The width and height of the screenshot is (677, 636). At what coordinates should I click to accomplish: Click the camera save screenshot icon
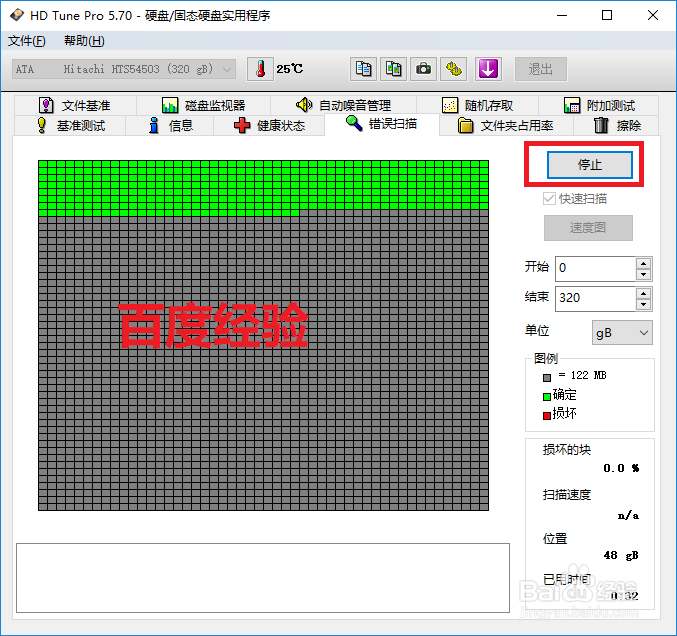(x=424, y=69)
